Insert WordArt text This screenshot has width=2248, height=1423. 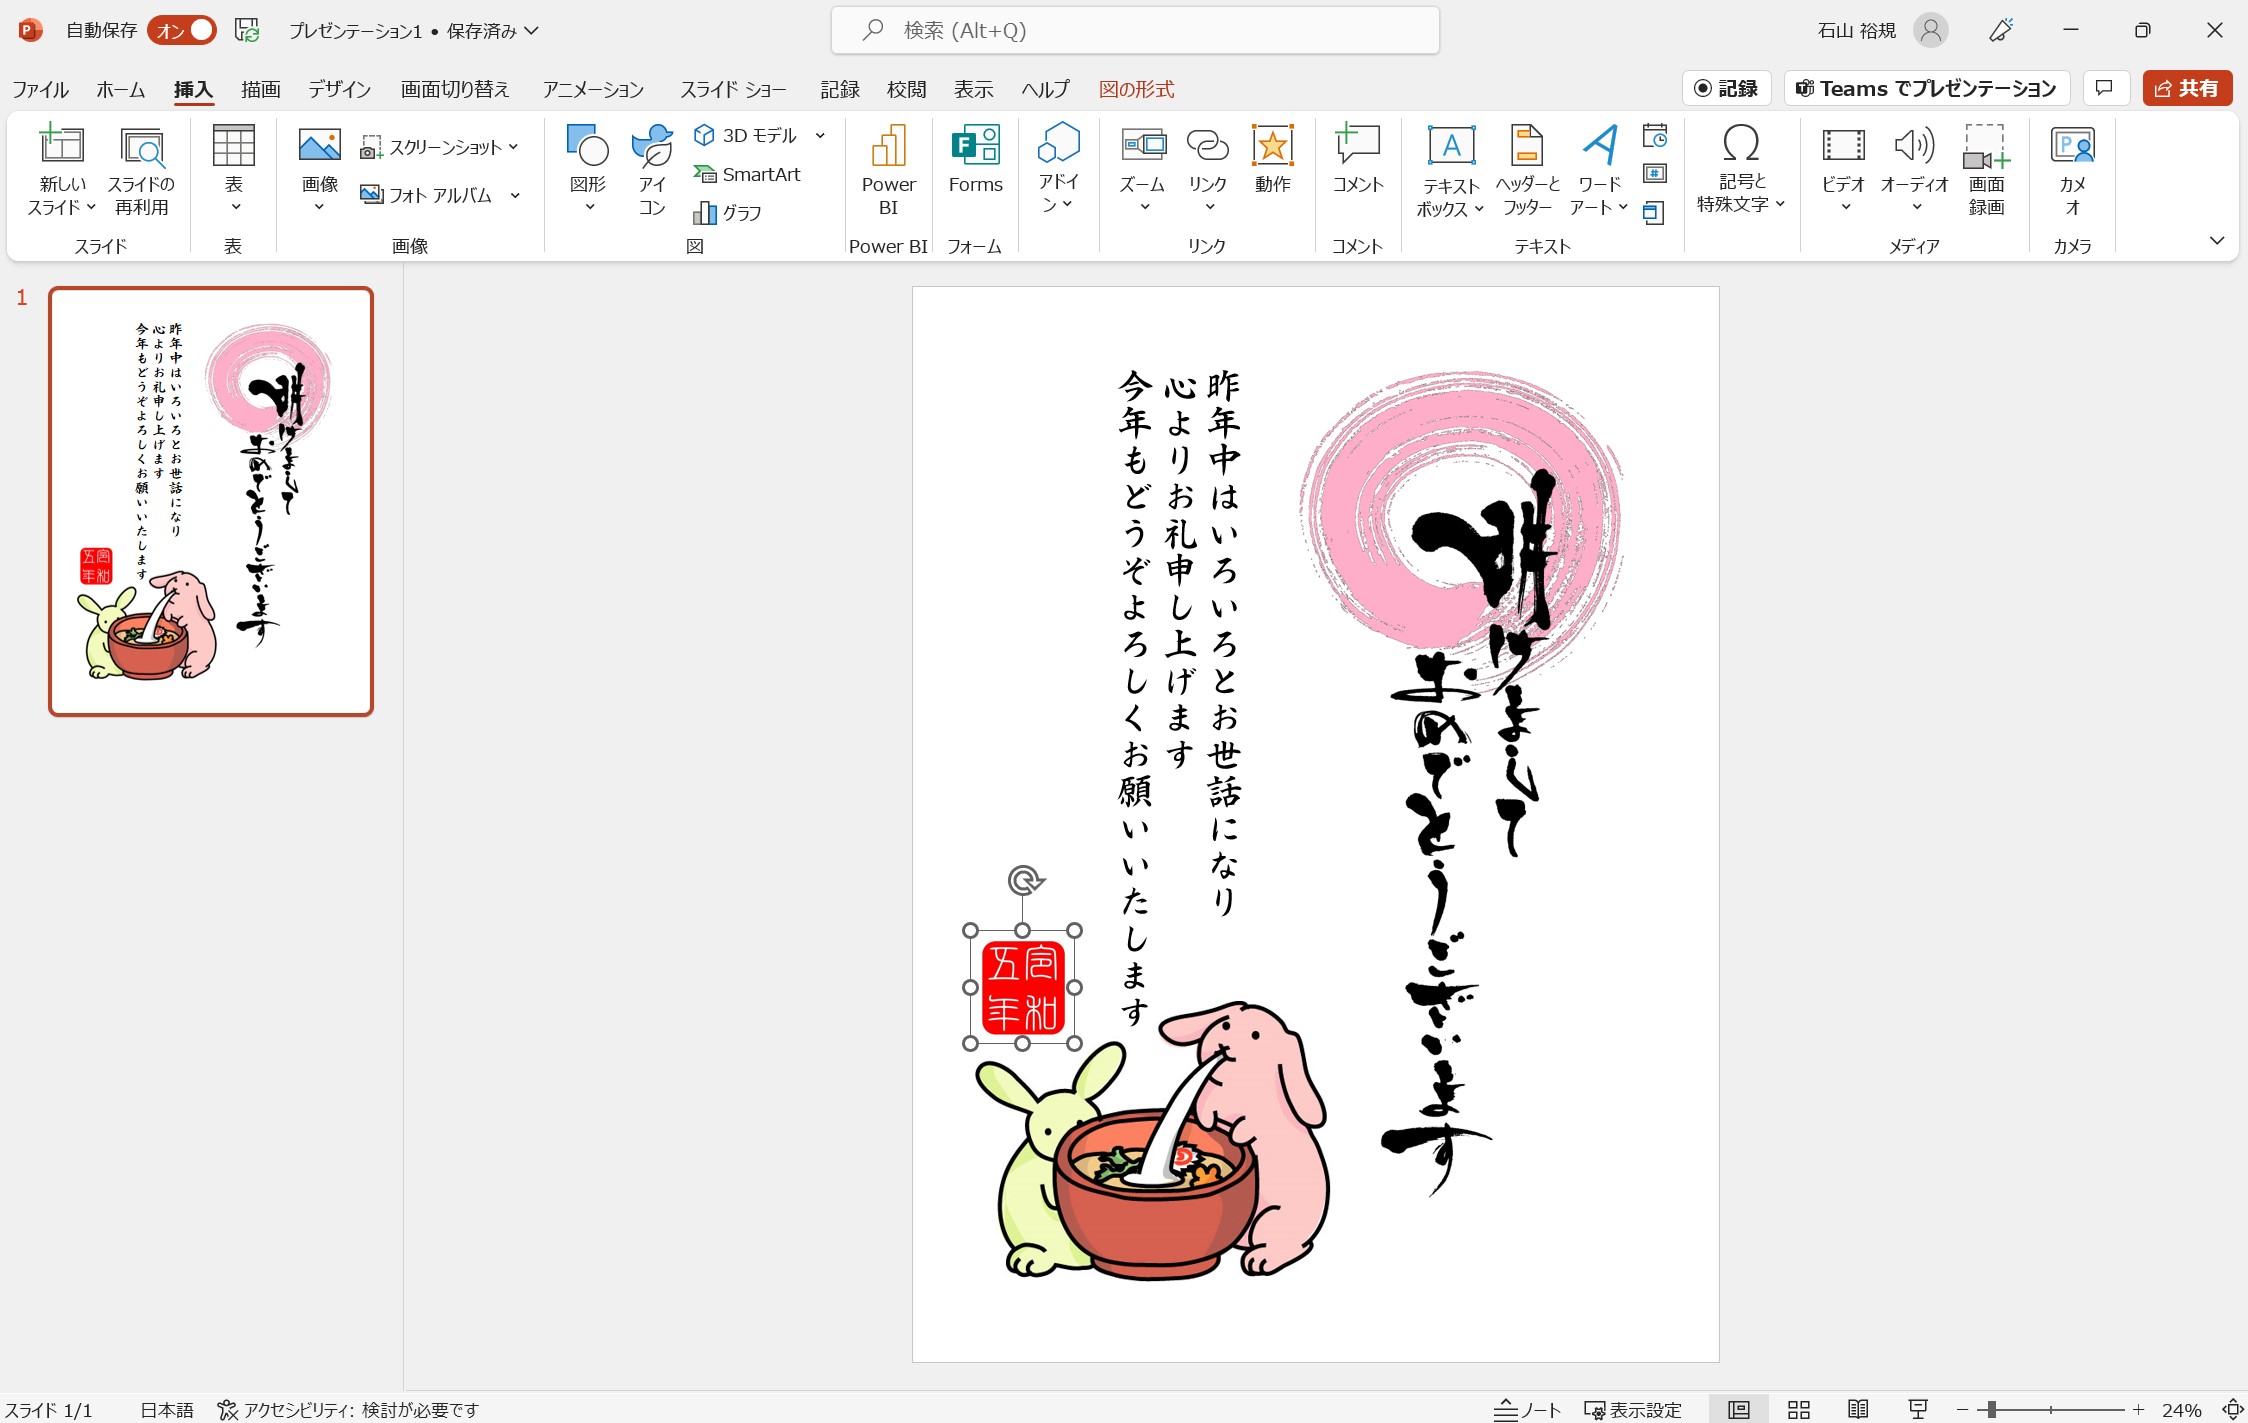[1597, 168]
